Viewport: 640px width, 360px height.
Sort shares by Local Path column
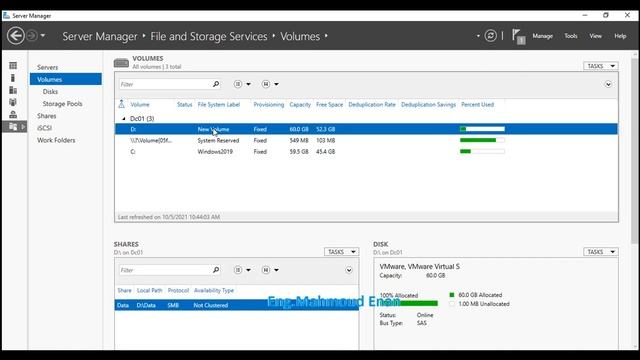[x=149, y=290]
